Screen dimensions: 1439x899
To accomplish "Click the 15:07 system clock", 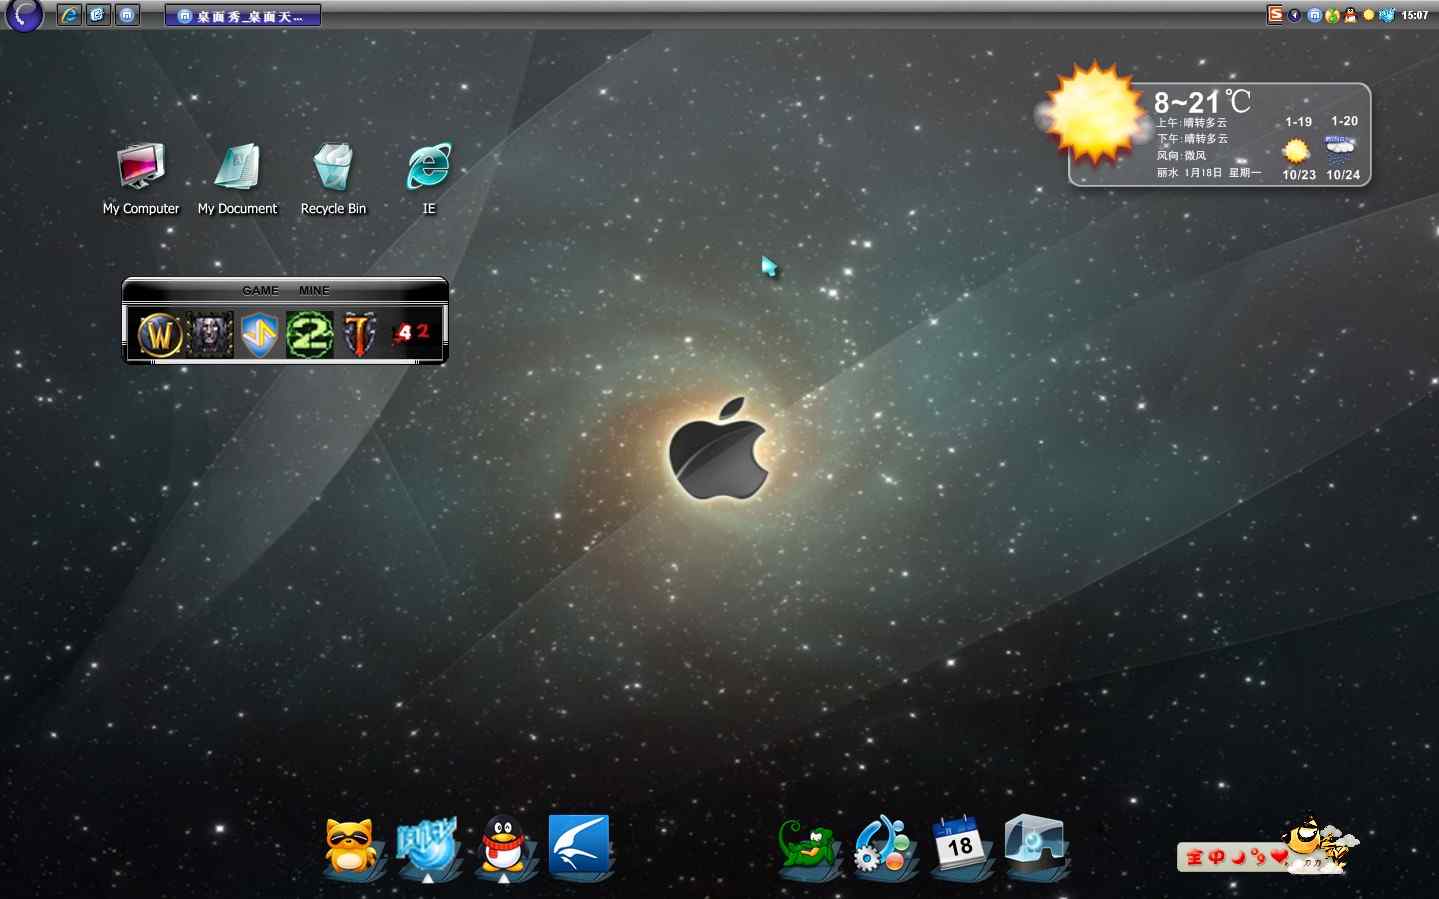I will click(1414, 15).
